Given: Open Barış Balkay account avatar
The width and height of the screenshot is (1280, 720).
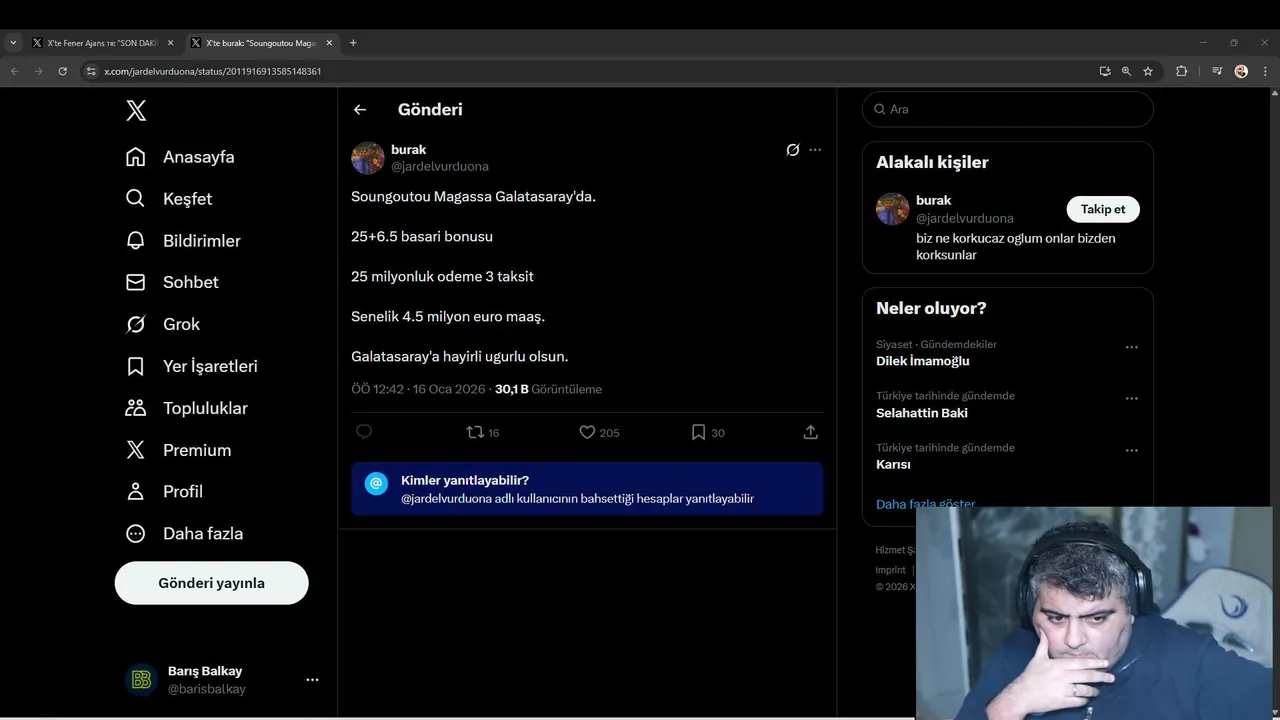Looking at the screenshot, I should coord(142,680).
